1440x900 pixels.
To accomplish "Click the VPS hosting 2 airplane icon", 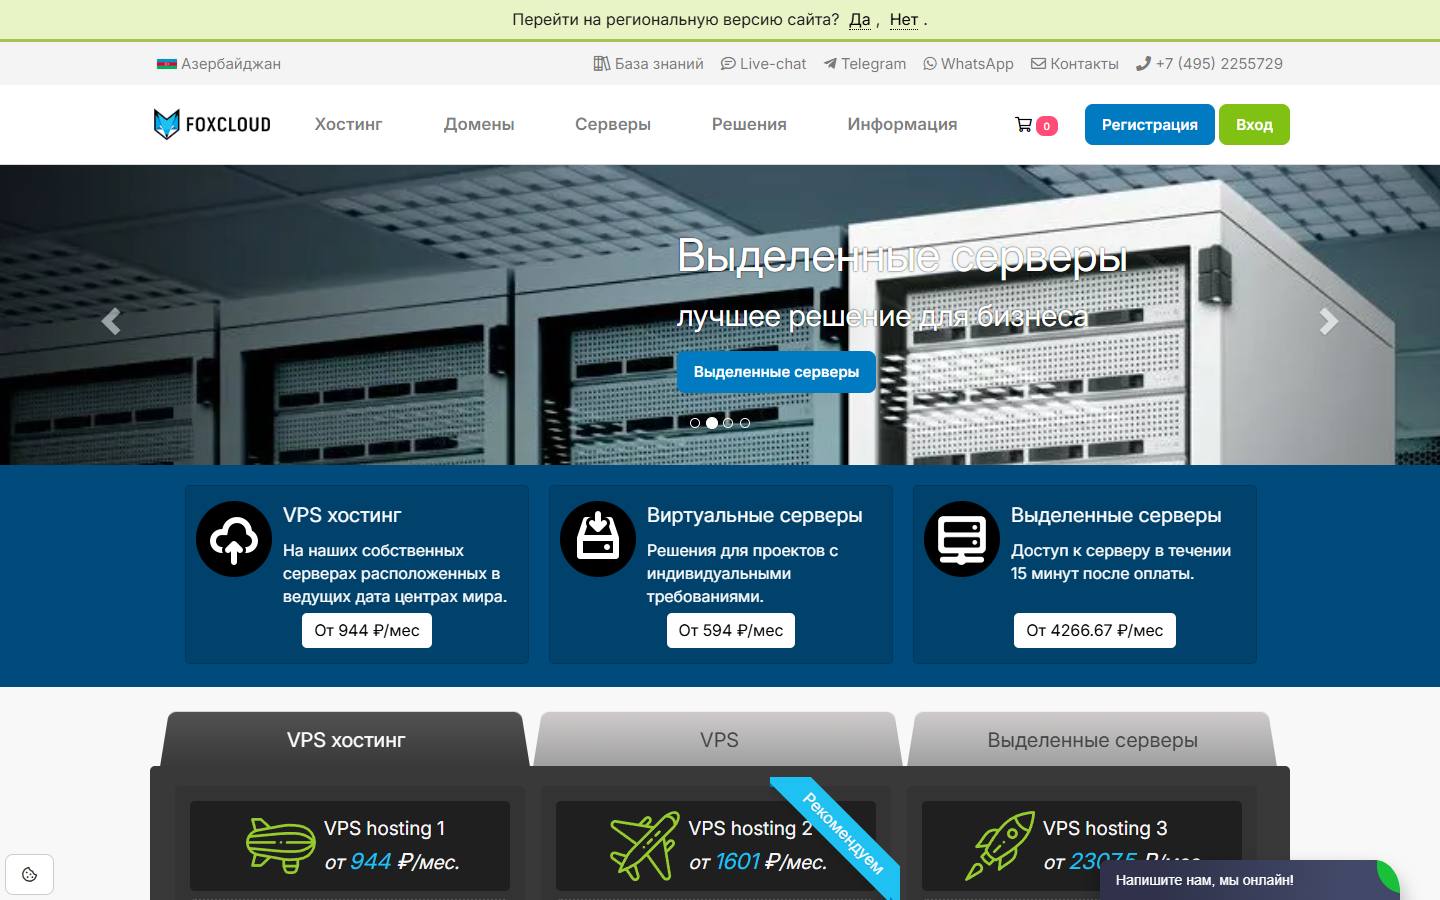I will tap(645, 846).
